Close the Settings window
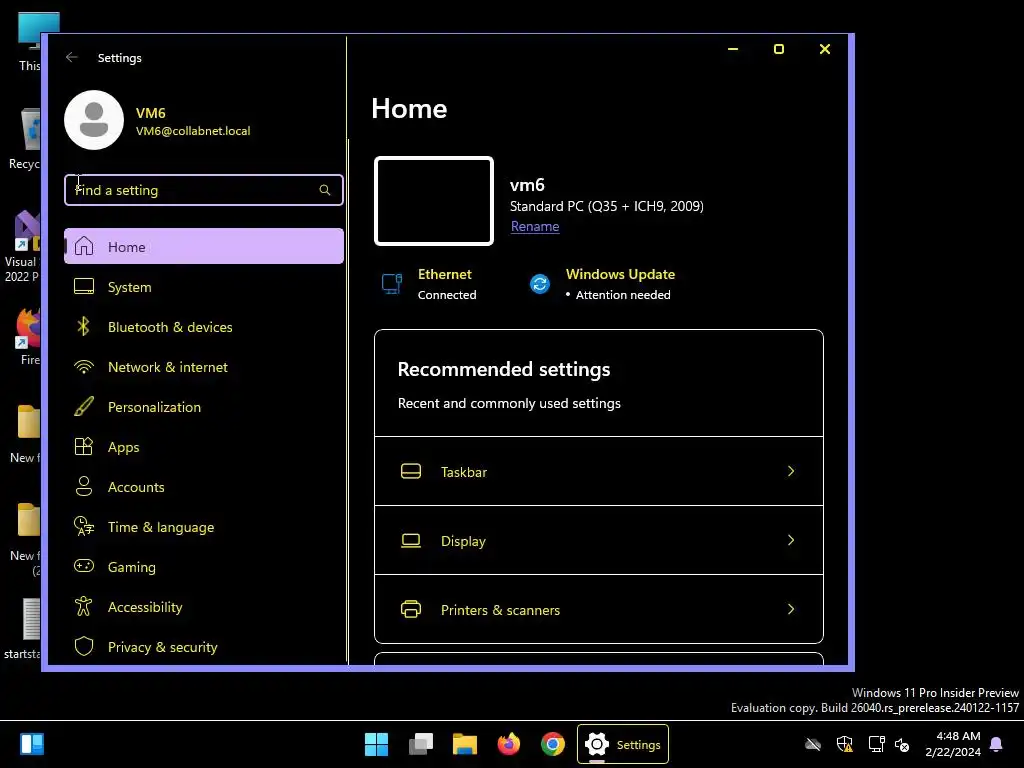The image size is (1024, 768). (825, 49)
